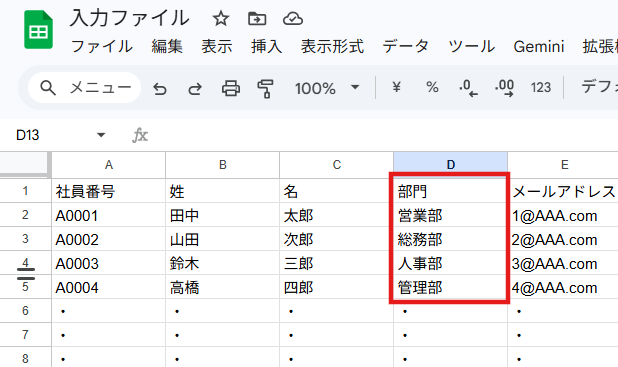
Task: Click the name box showing D13
Action: tap(28, 135)
